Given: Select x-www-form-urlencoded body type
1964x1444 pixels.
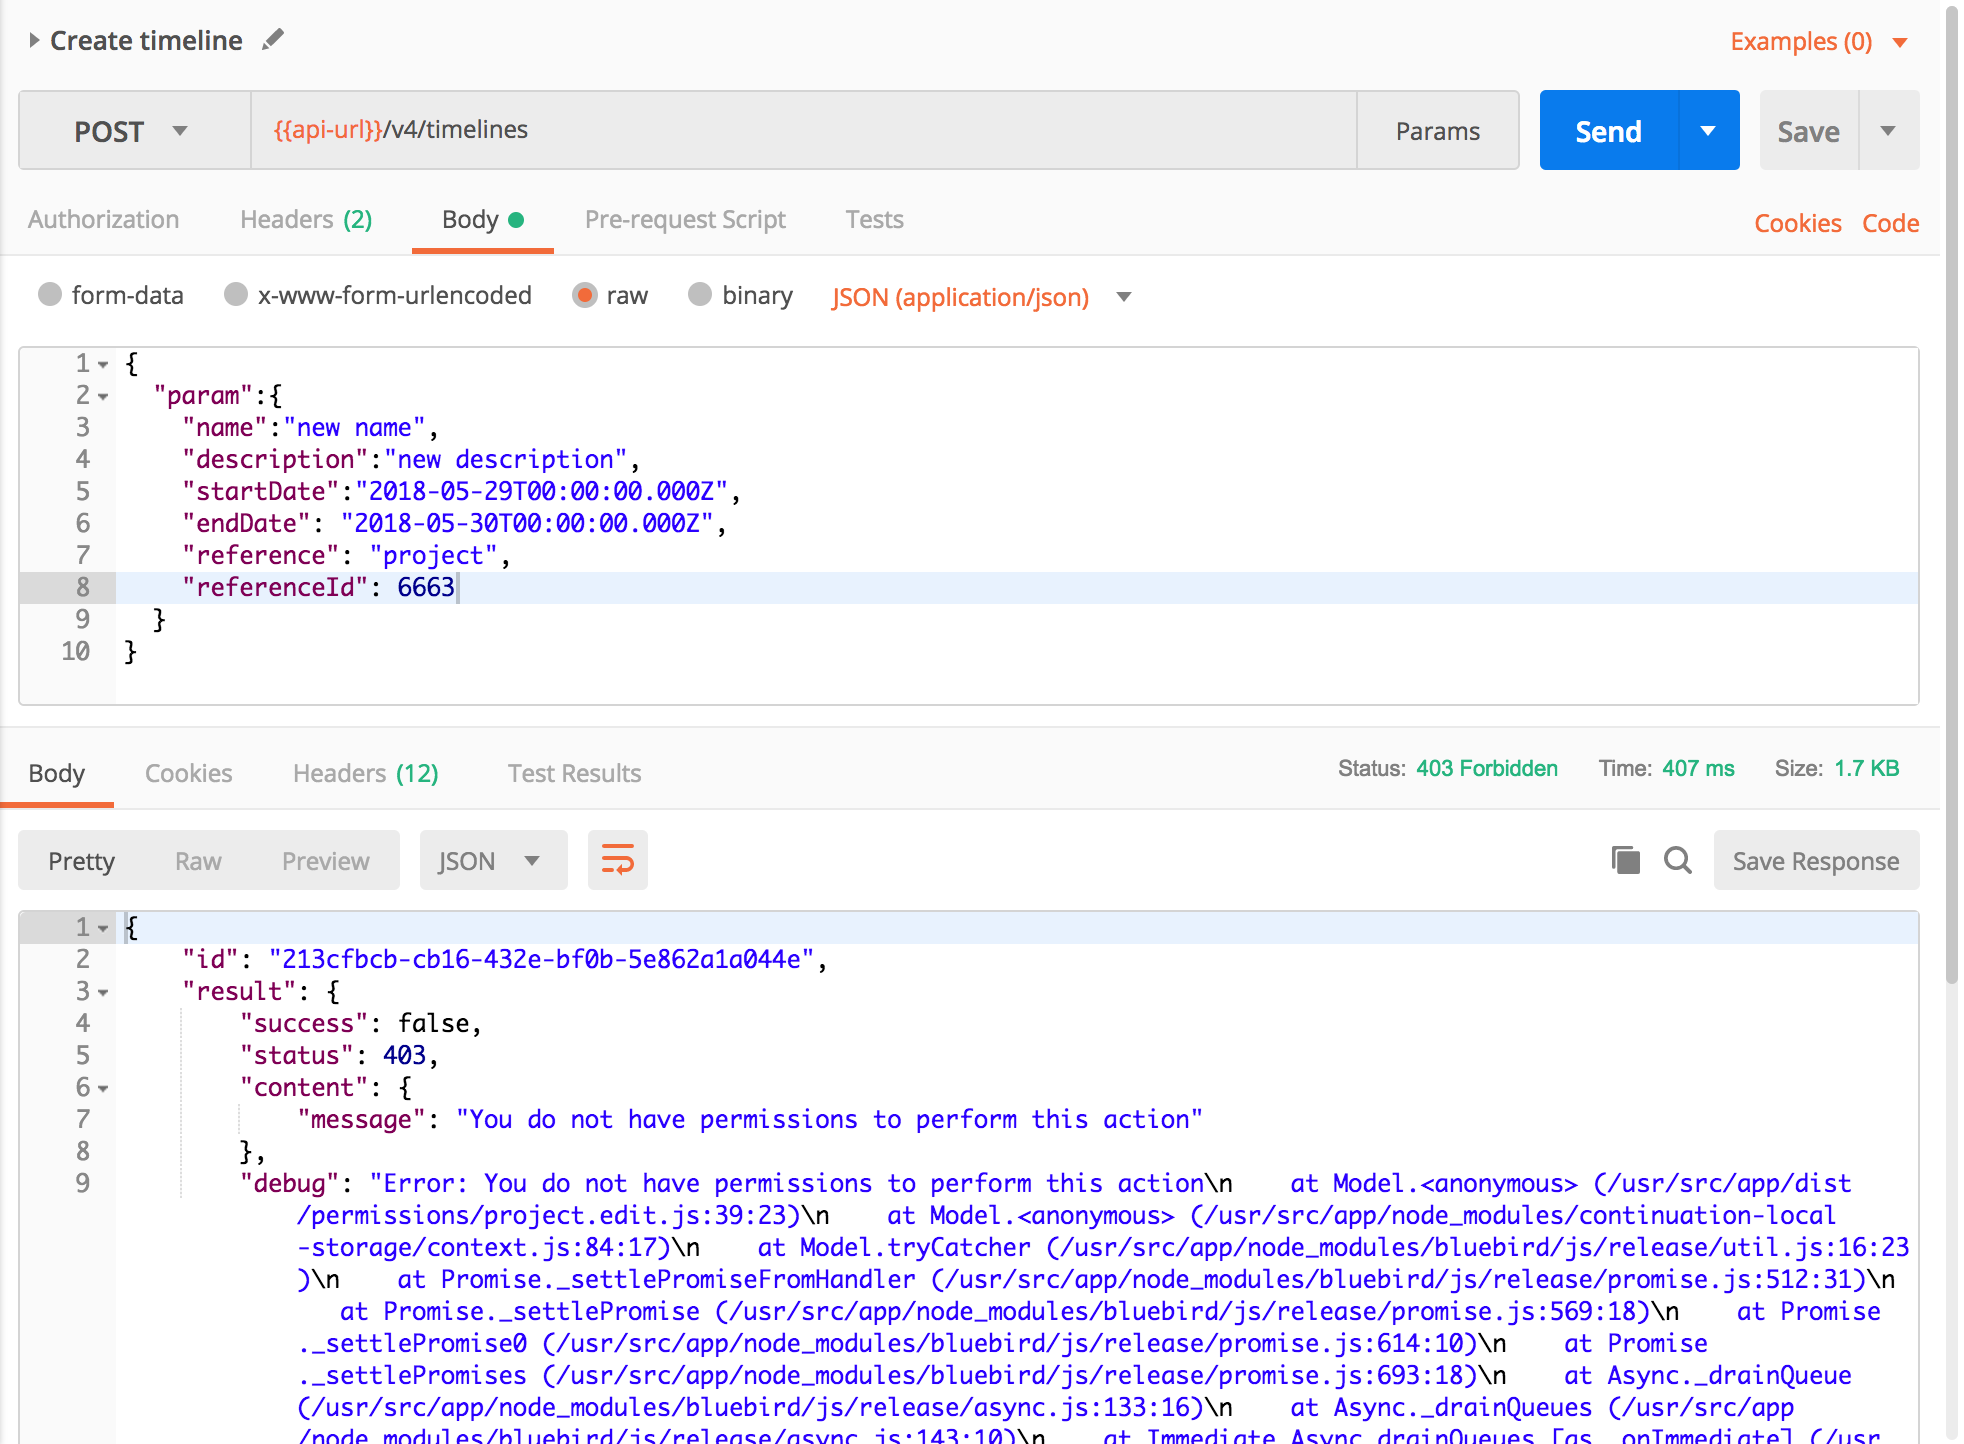Looking at the screenshot, I should point(236,294).
